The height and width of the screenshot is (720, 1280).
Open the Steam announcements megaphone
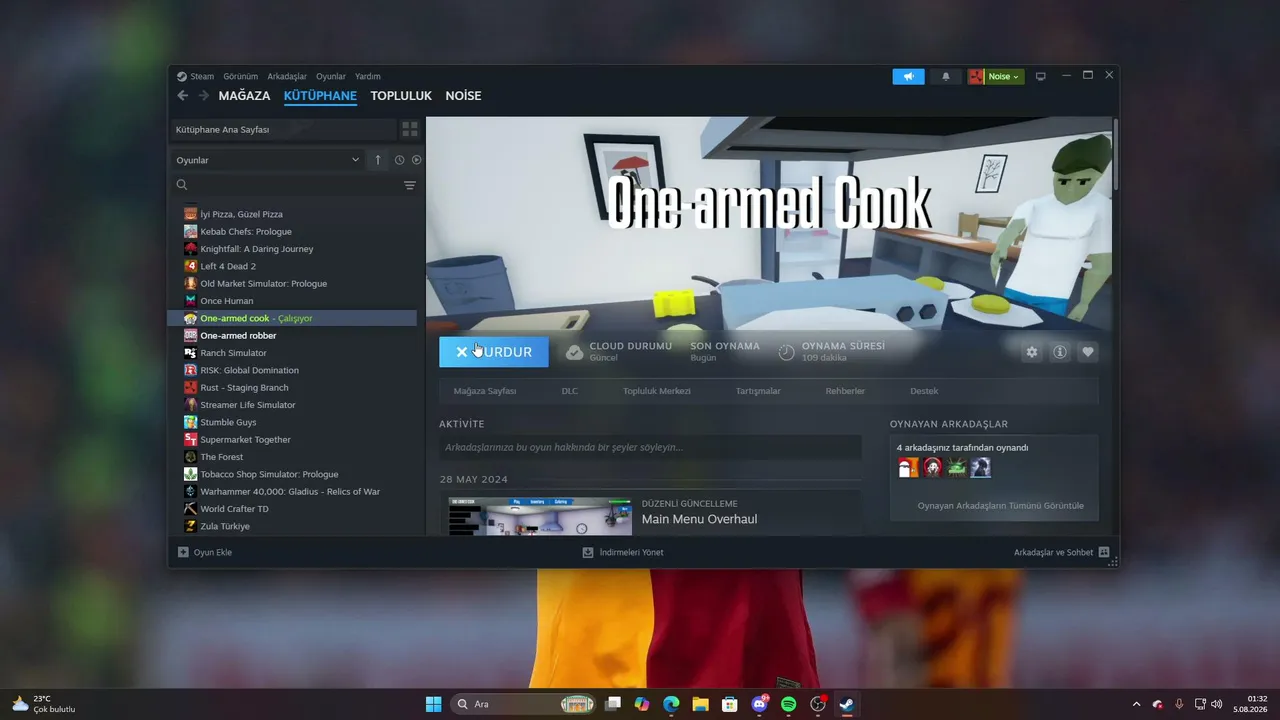point(908,77)
